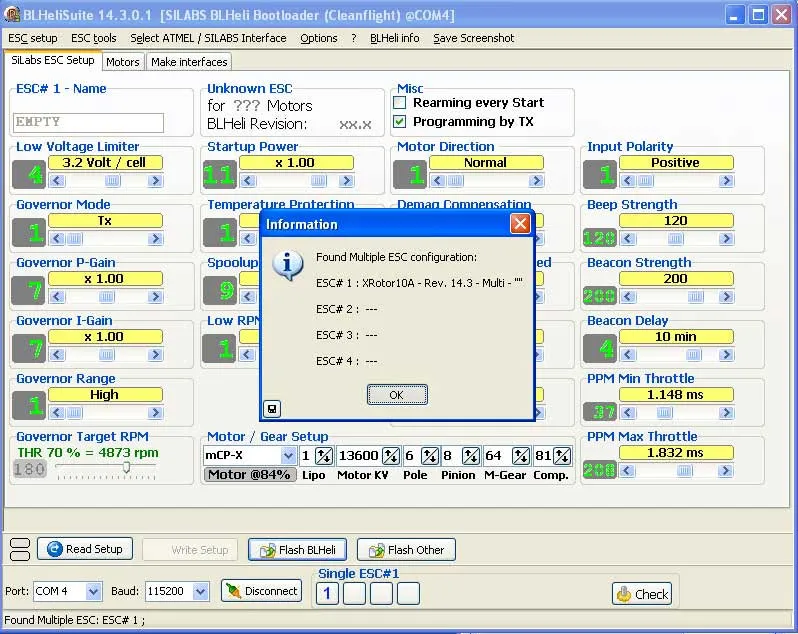Select ESC number 1 box
Image resolution: width=798 pixels, height=634 pixels.
(327, 594)
